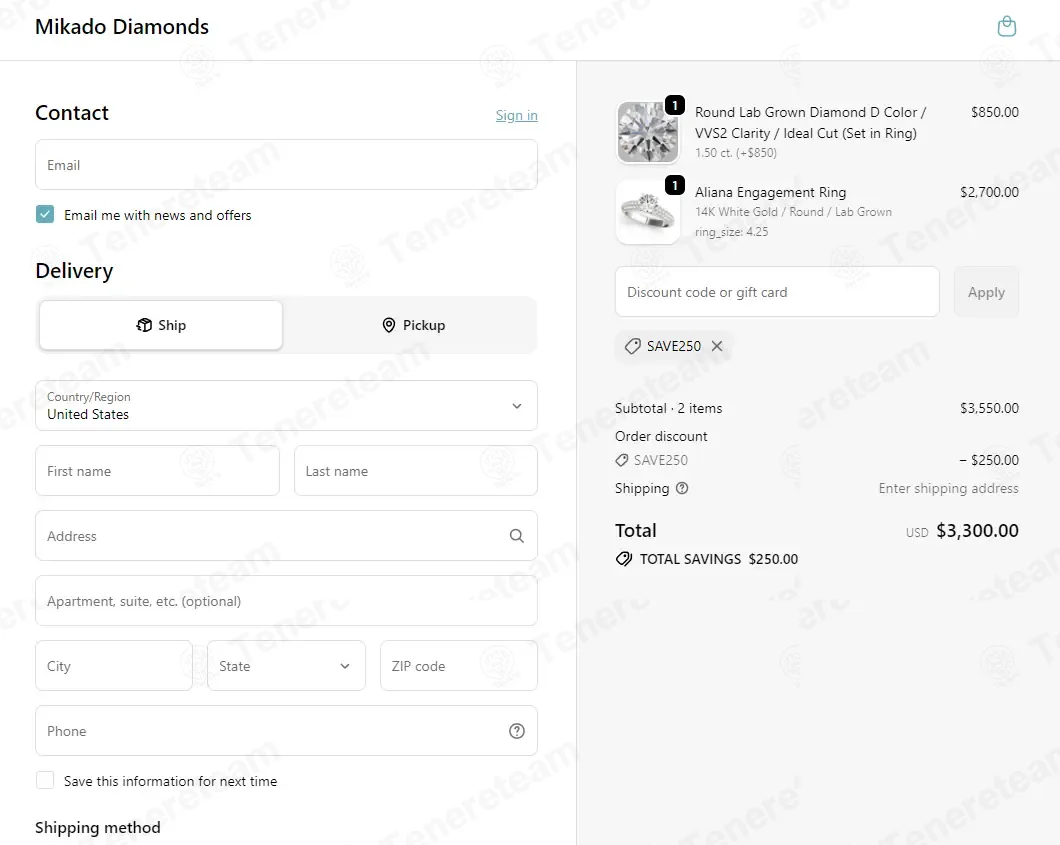Click the Sign in link

click(x=516, y=116)
